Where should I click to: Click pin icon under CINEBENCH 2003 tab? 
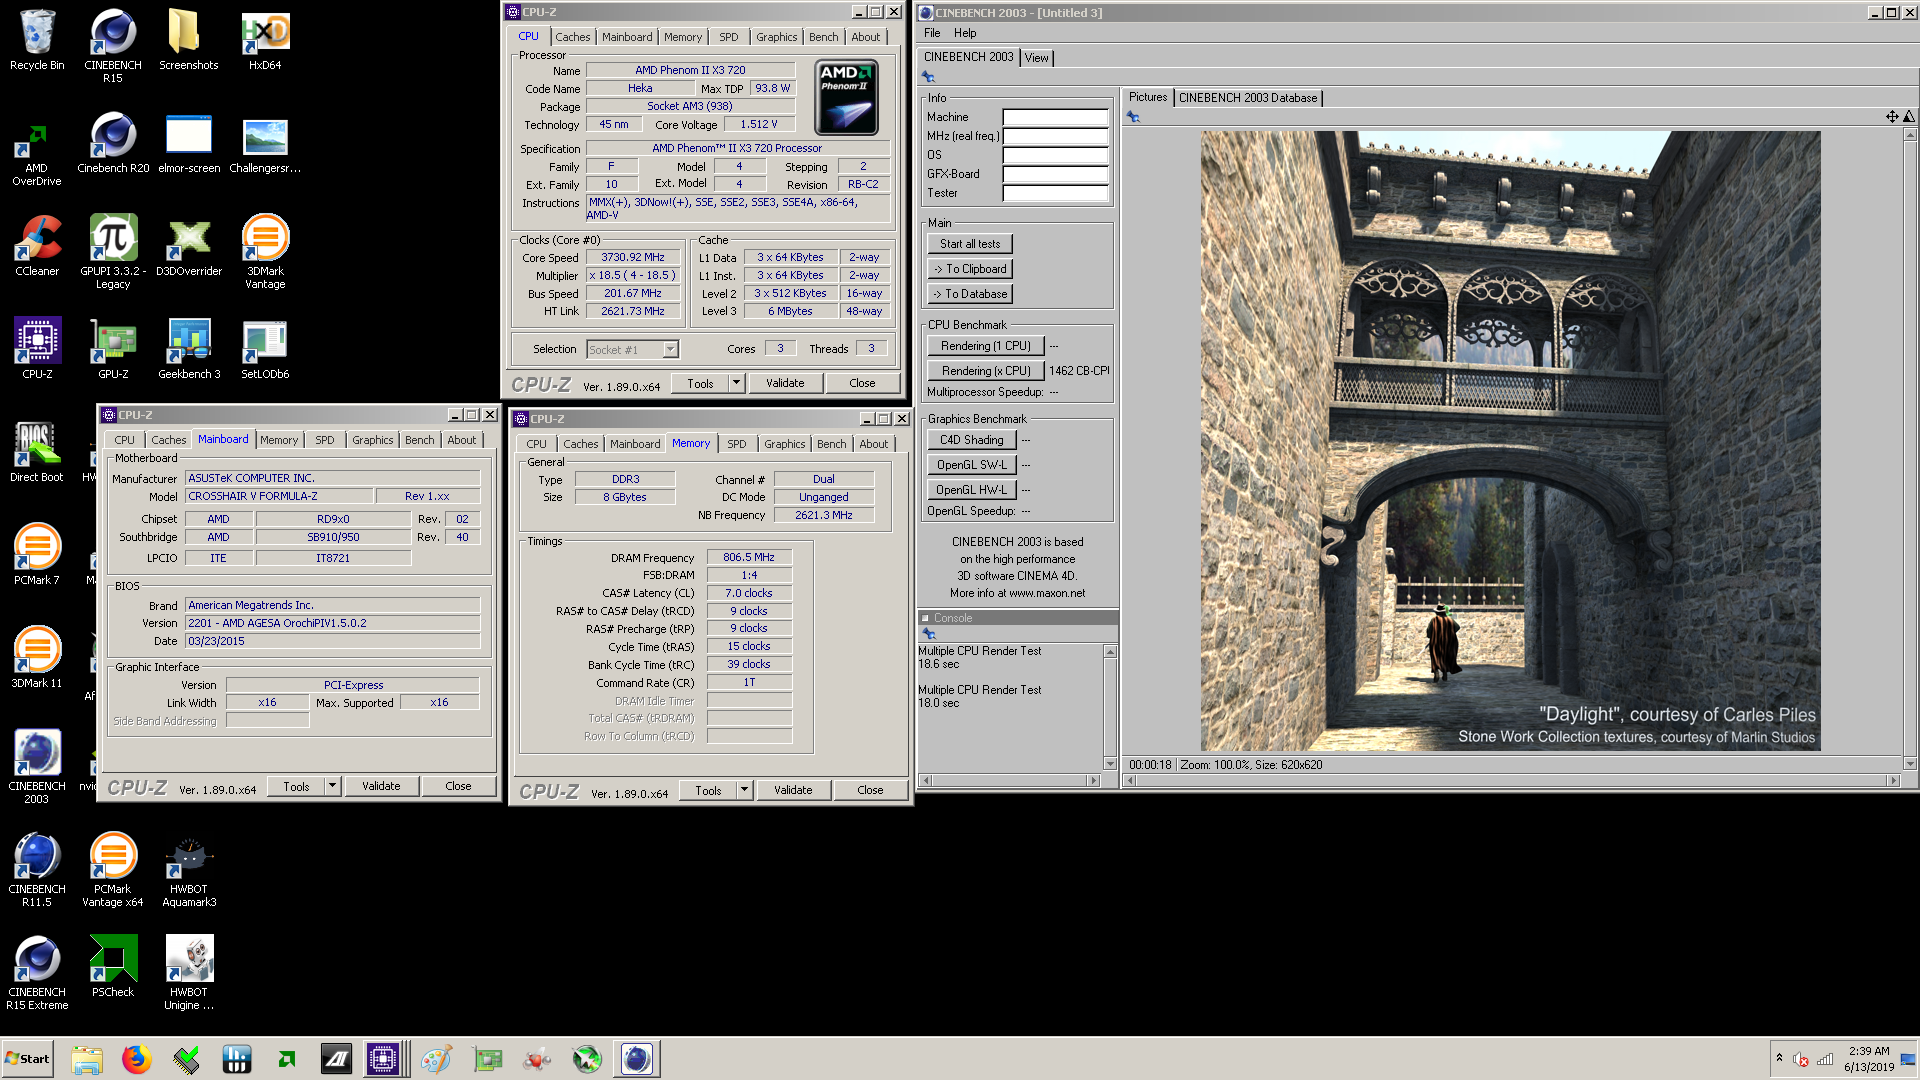point(928,77)
